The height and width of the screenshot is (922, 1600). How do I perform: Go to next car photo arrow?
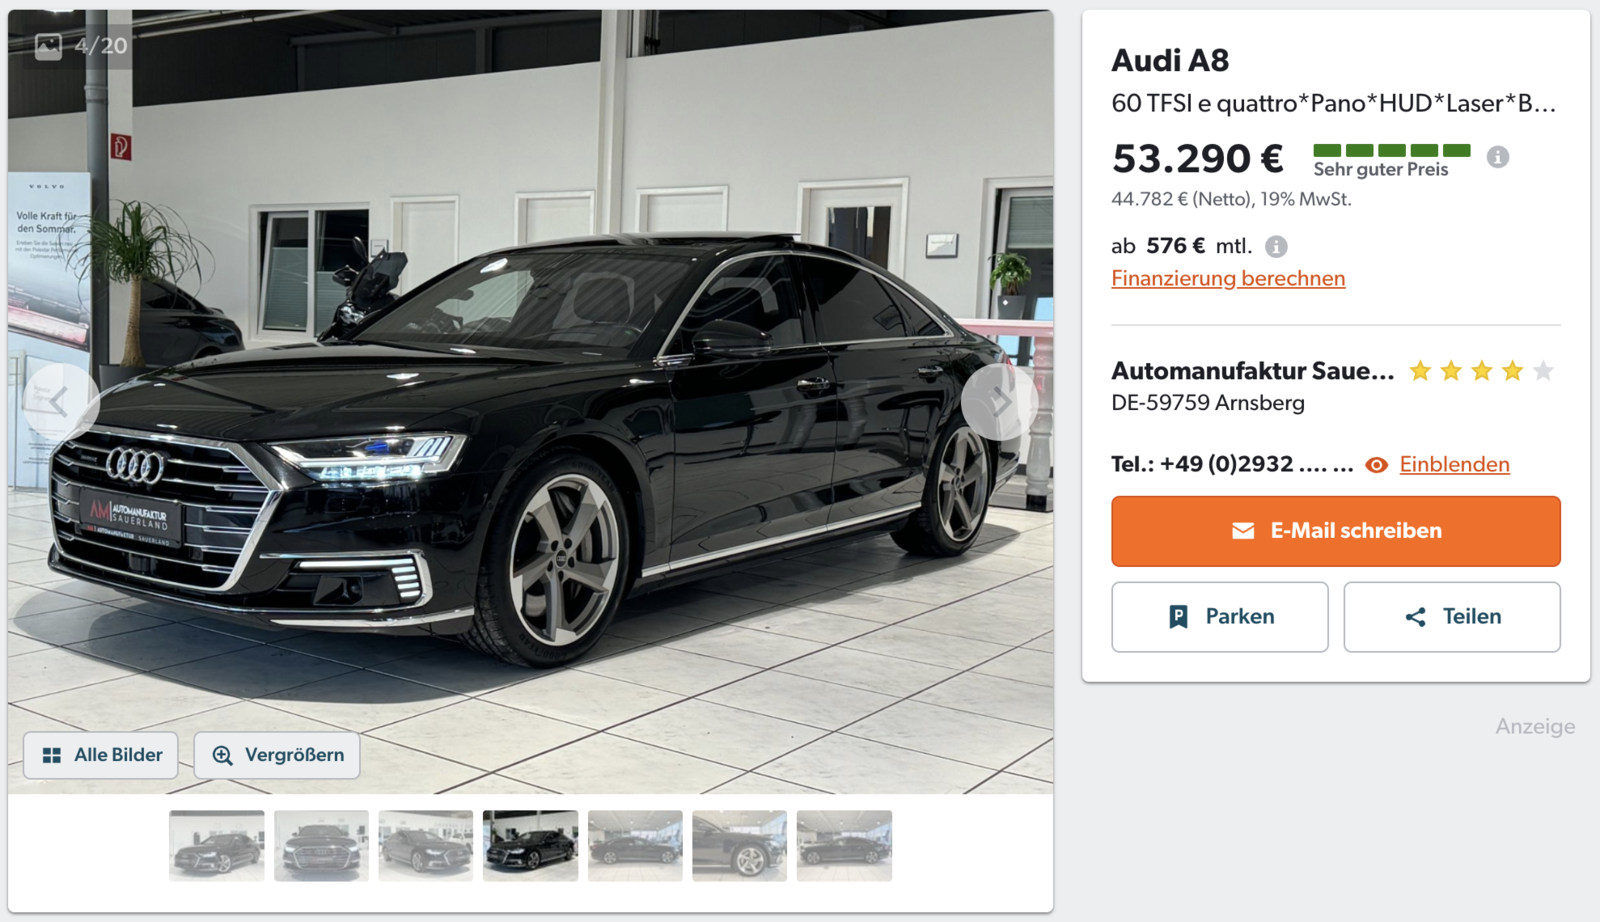point(999,402)
